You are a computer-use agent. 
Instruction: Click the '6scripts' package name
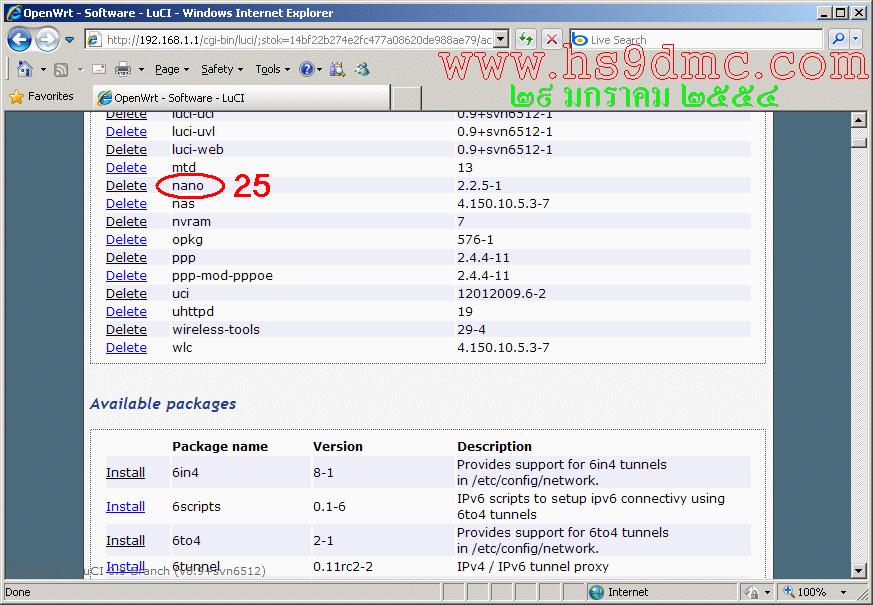pos(196,506)
